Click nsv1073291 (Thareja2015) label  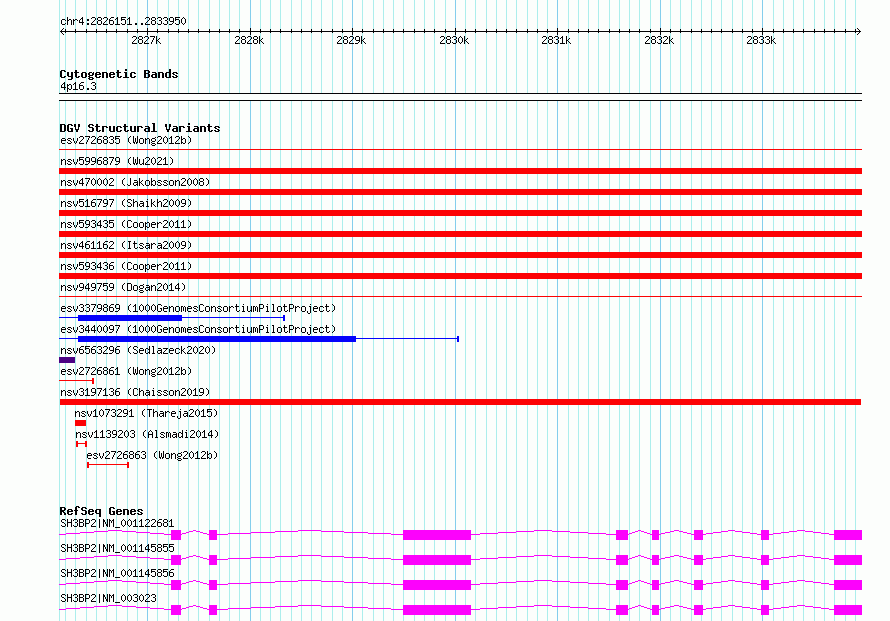(146, 413)
